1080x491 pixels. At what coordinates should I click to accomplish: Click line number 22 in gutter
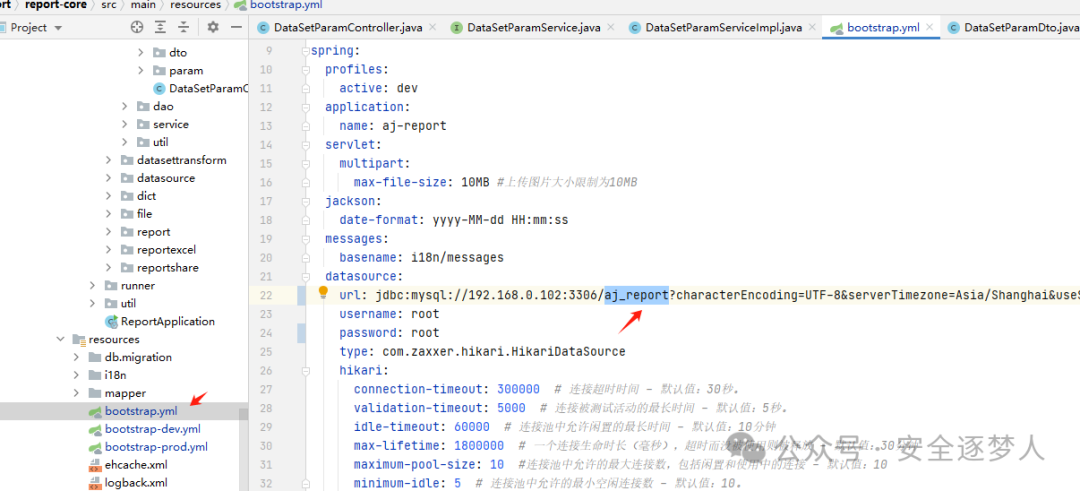pyautogui.click(x=266, y=295)
